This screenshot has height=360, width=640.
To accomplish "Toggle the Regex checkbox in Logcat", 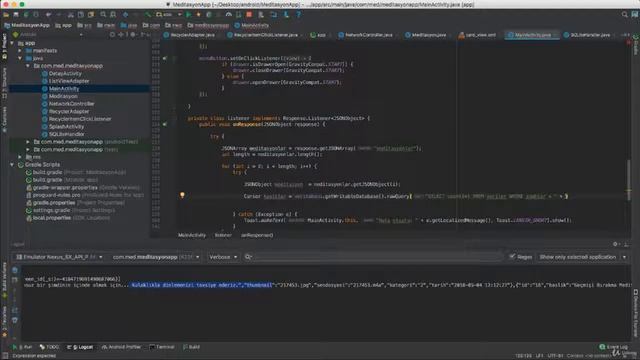I will 512,257.
